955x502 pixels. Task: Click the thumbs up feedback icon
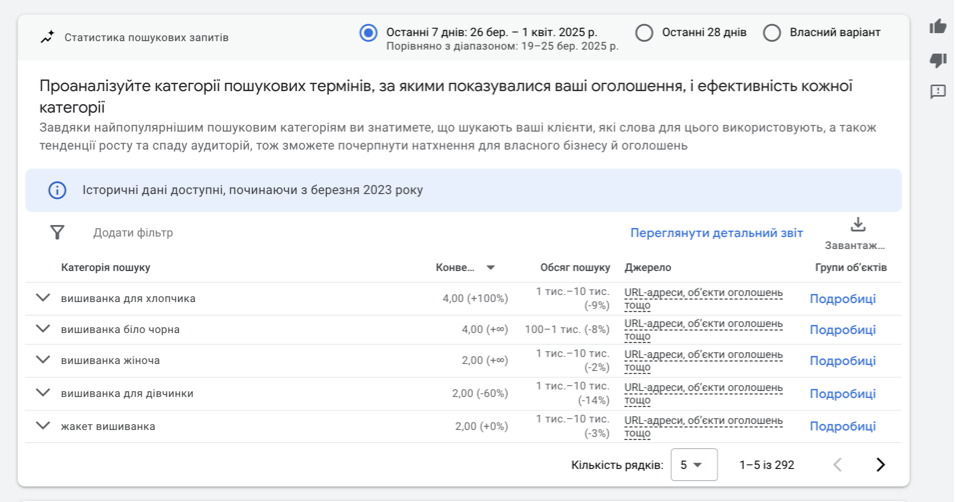coord(938,27)
